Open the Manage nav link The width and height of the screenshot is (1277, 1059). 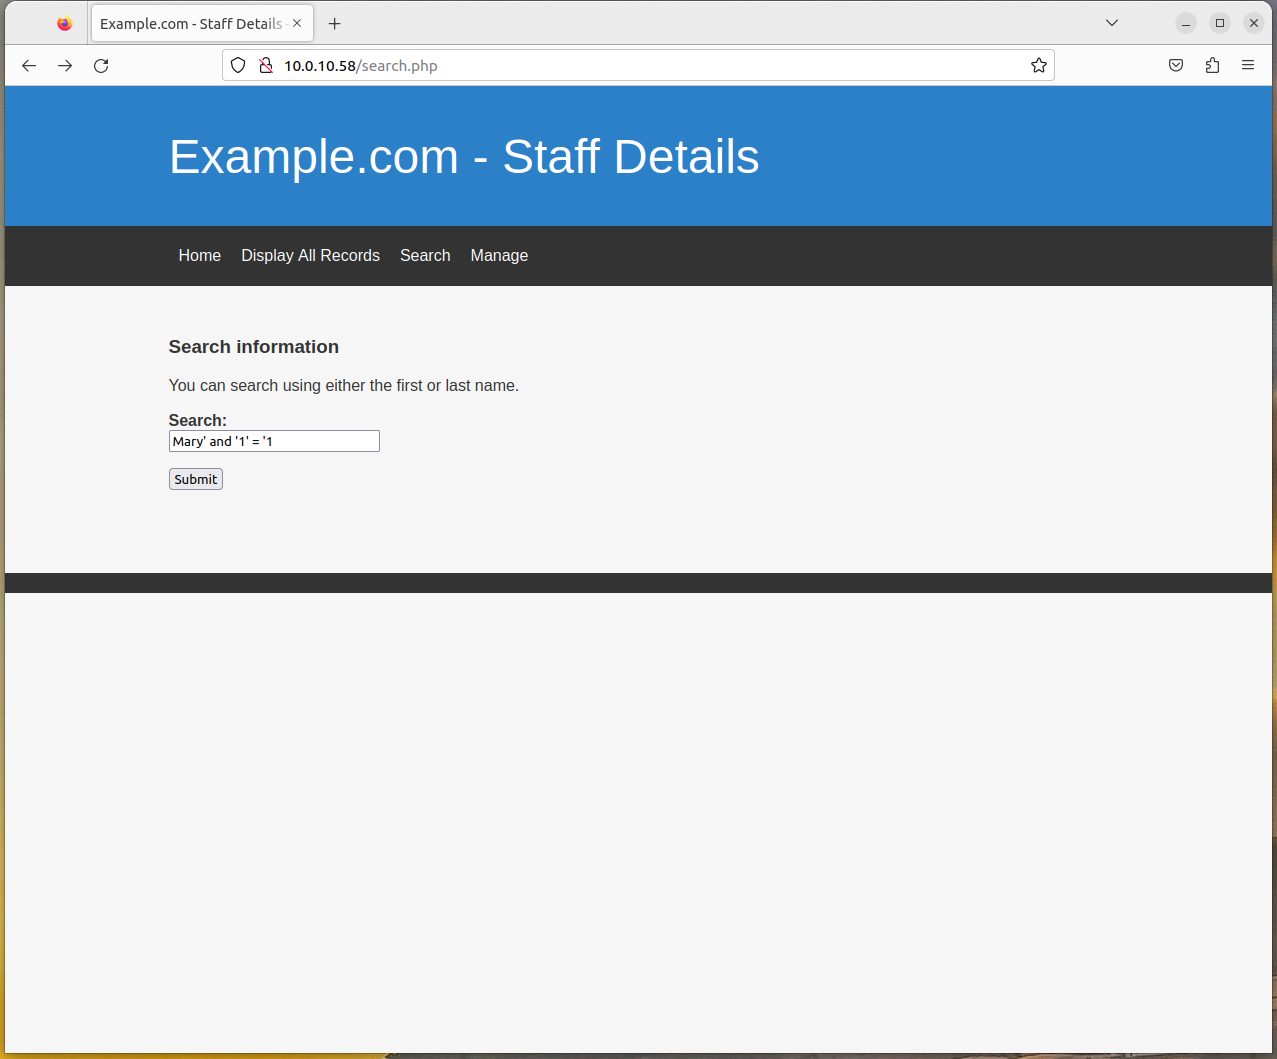click(x=499, y=256)
